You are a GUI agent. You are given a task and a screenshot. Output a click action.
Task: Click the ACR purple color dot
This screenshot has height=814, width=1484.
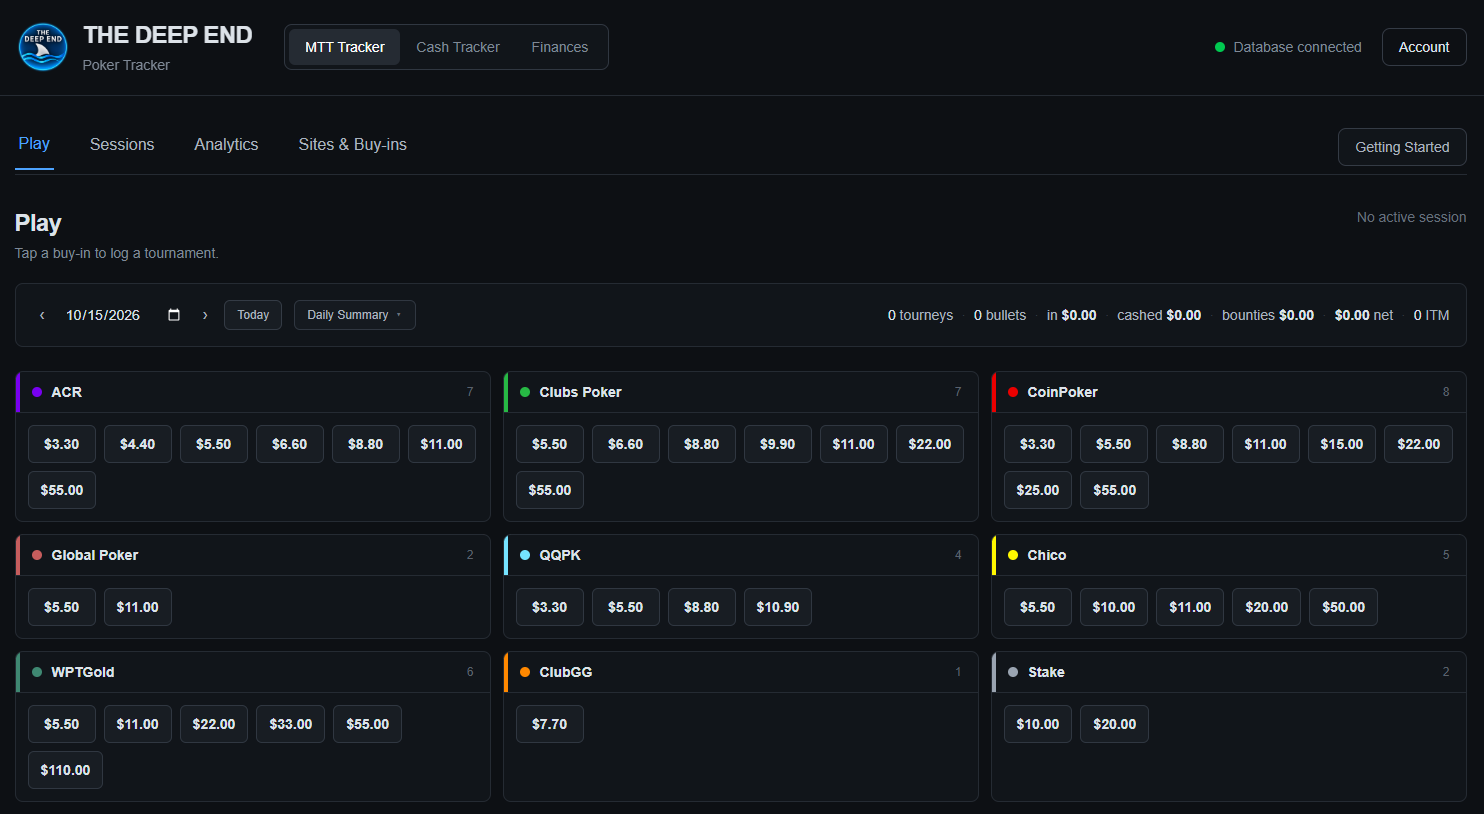(x=37, y=392)
